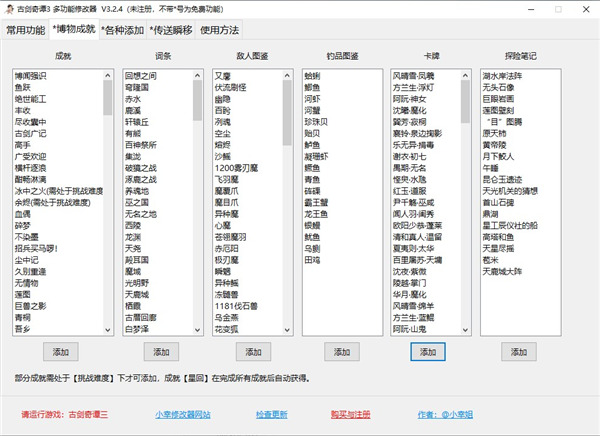Select 广受欢迎 in the 成就 list
This screenshot has height=436, width=600.
31,156
